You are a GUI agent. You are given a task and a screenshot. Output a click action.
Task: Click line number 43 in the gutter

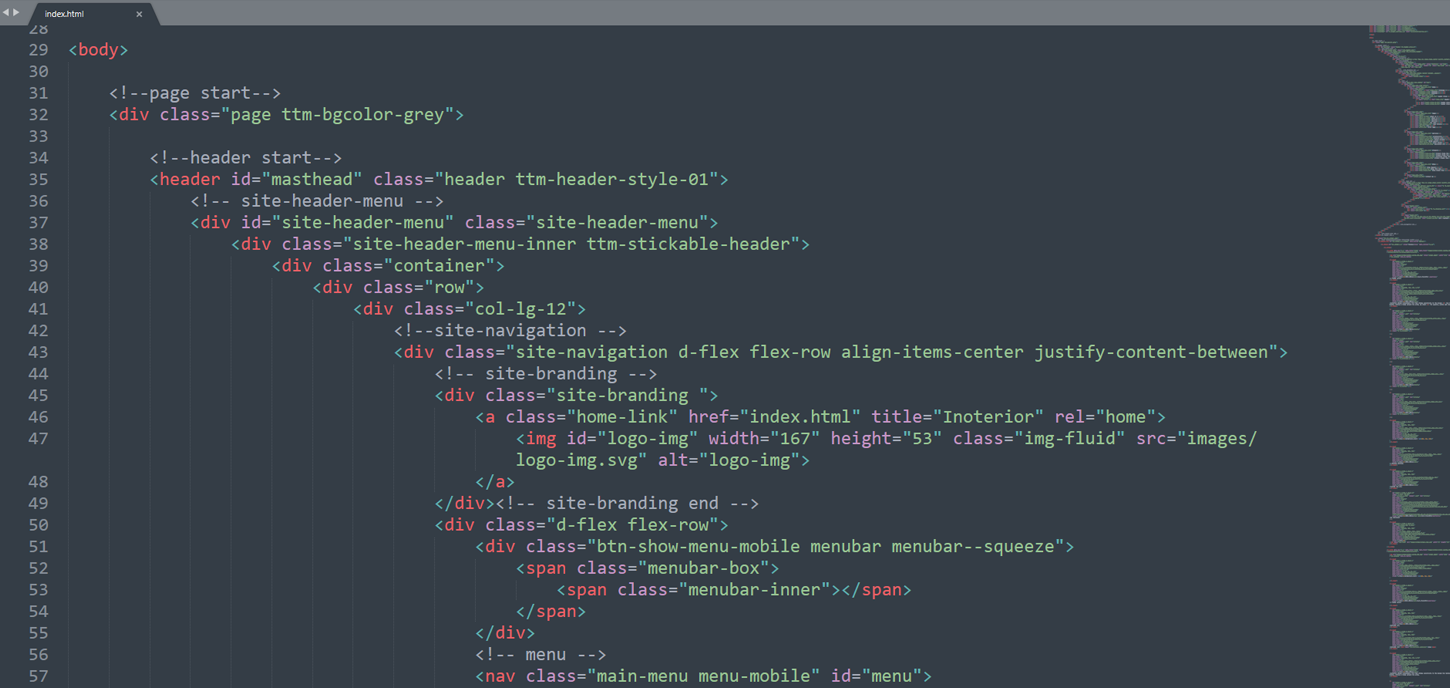[38, 353]
